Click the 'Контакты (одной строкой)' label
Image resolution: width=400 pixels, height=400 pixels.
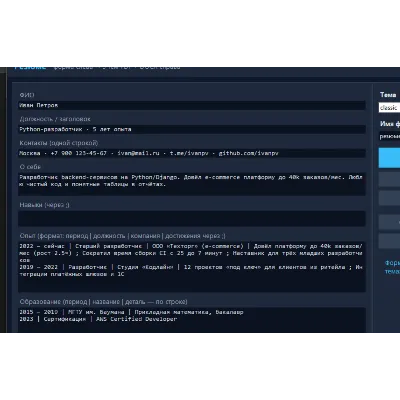pos(59,143)
